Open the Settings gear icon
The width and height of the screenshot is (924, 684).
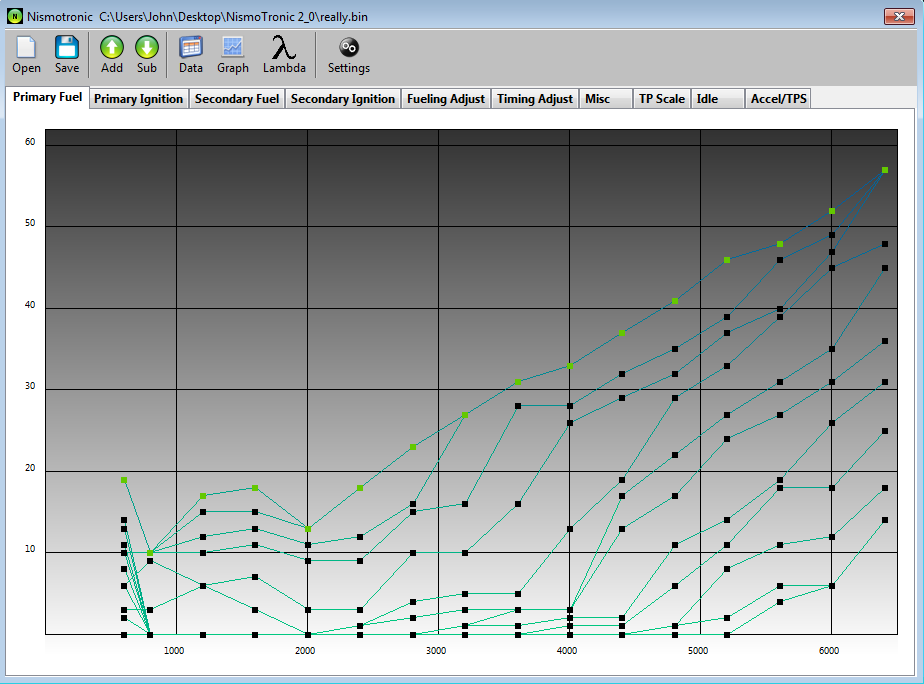pyautogui.click(x=349, y=47)
